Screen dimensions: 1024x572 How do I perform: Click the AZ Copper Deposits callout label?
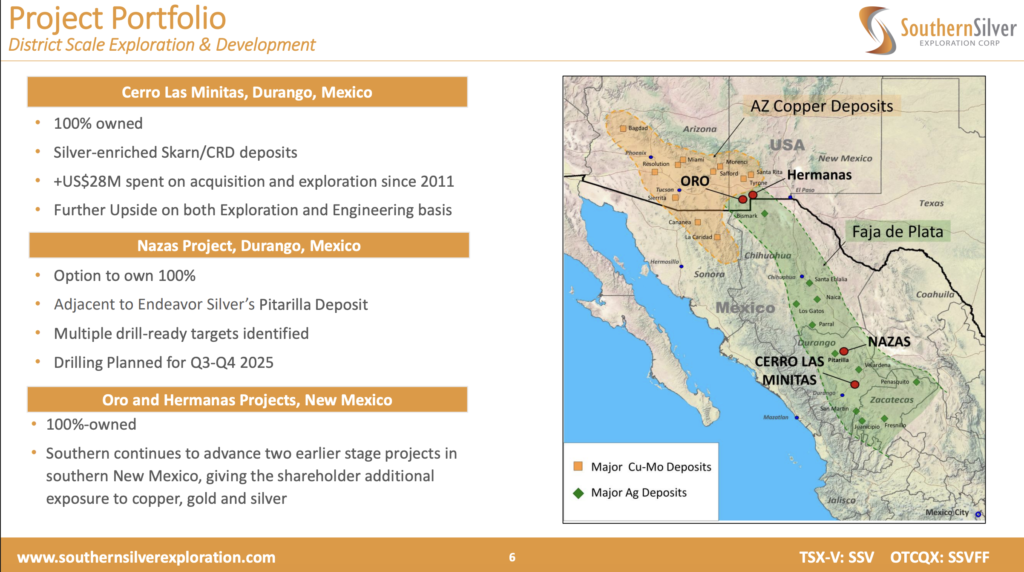pyautogui.click(x=821, y=106)
